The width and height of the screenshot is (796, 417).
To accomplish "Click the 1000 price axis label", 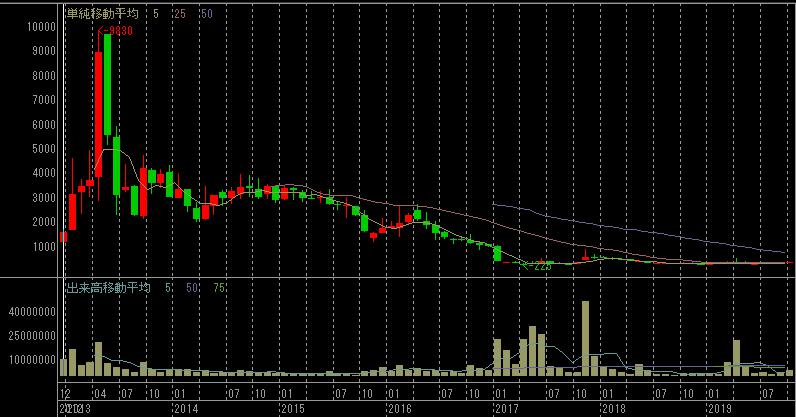I will 44,246.
